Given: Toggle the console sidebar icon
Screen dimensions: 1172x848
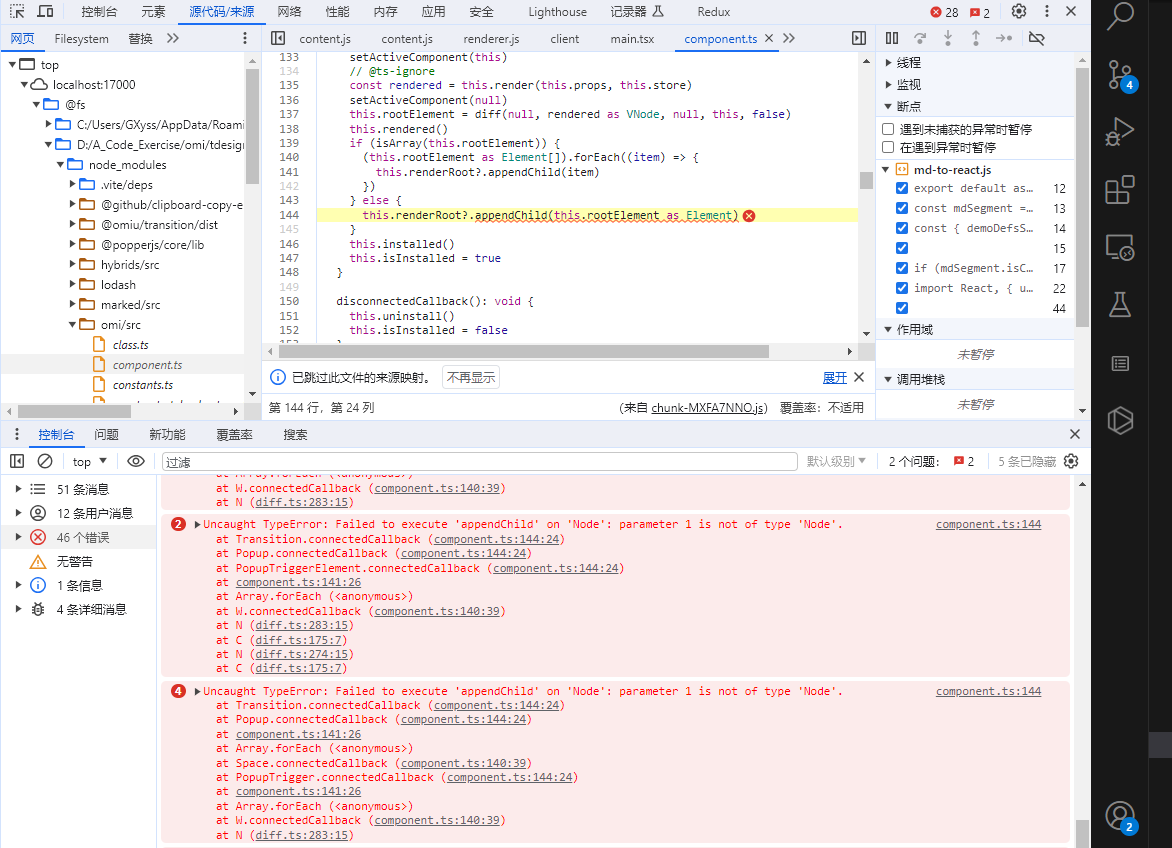Looking at the screenshot, I should tap(17, 461).
